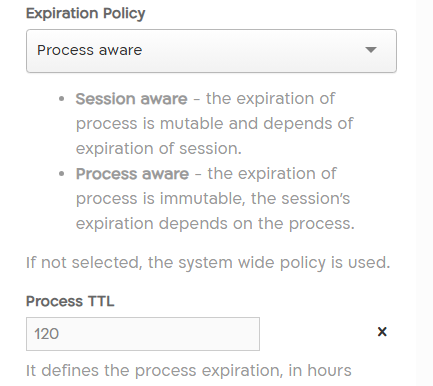Click the 'process is mutable and depends of' line

(214, 124)
